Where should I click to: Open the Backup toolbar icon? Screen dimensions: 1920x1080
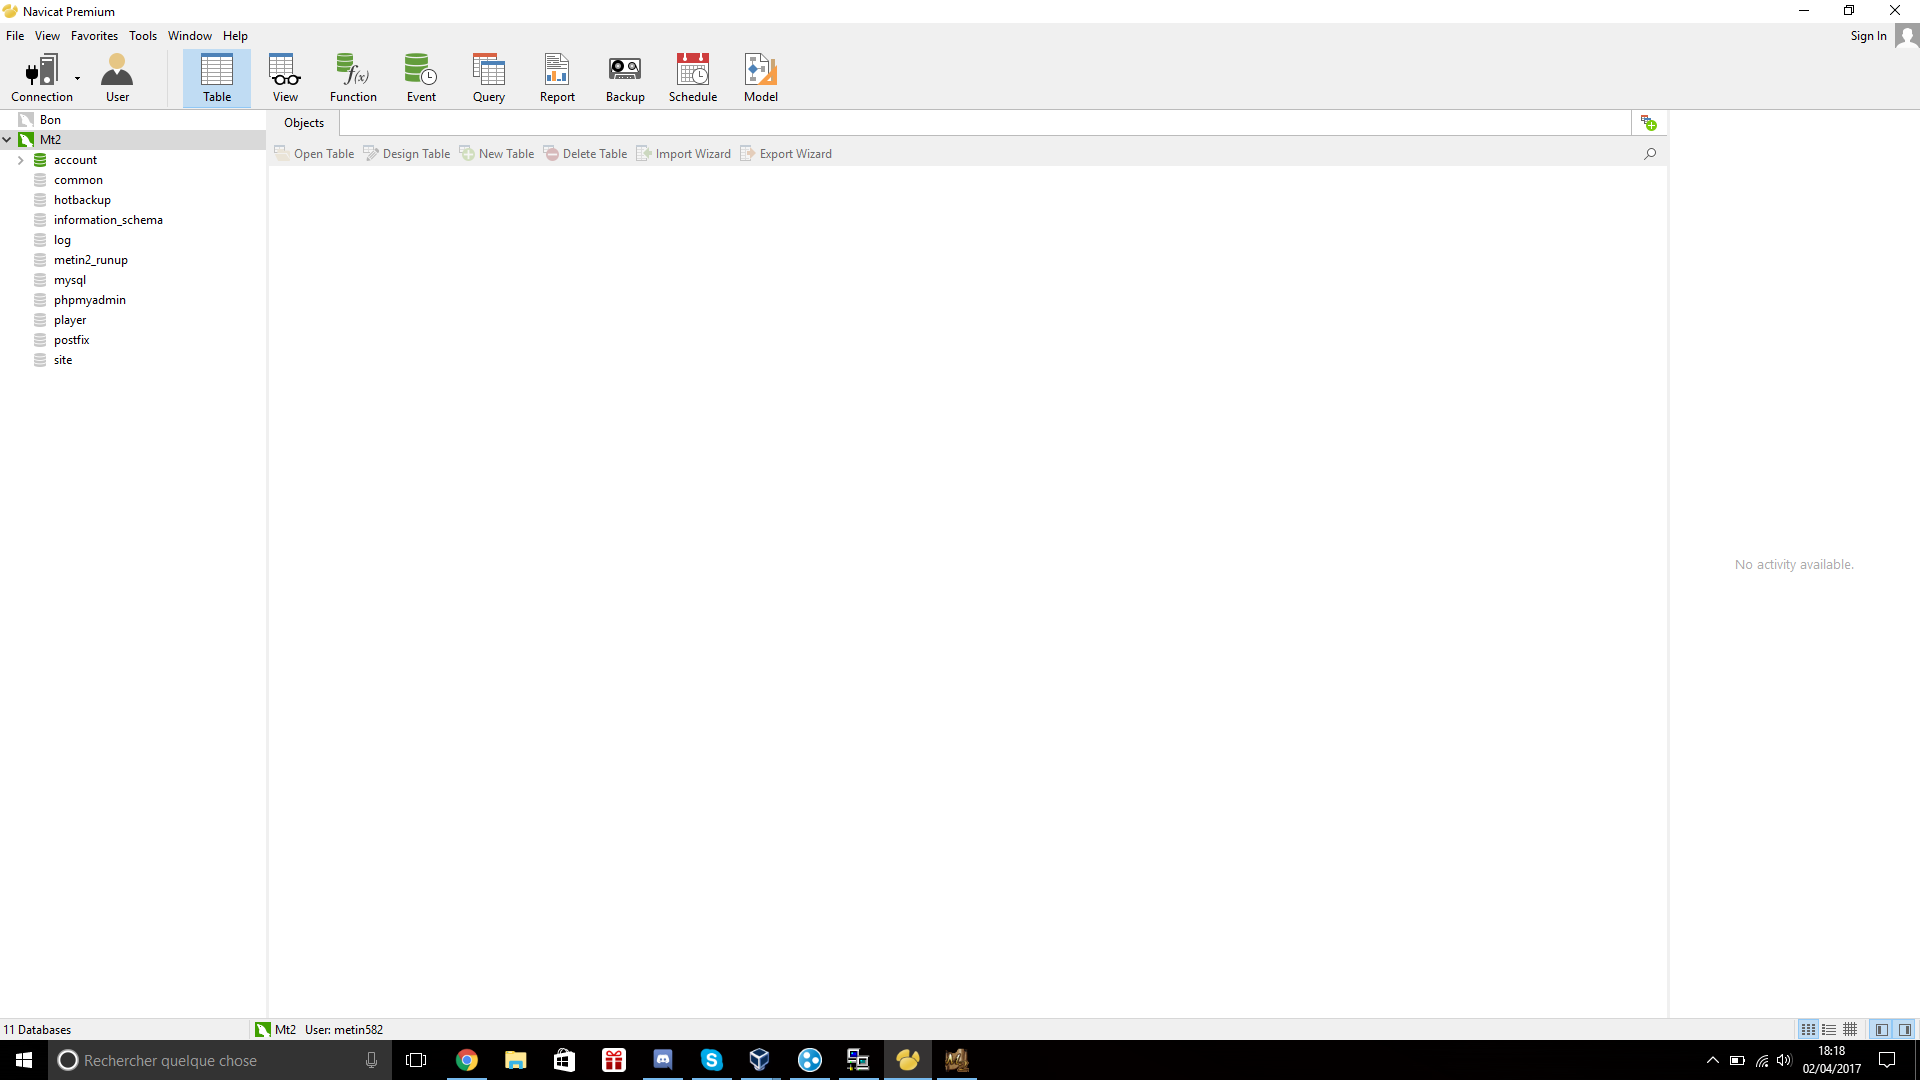[625, 78]
